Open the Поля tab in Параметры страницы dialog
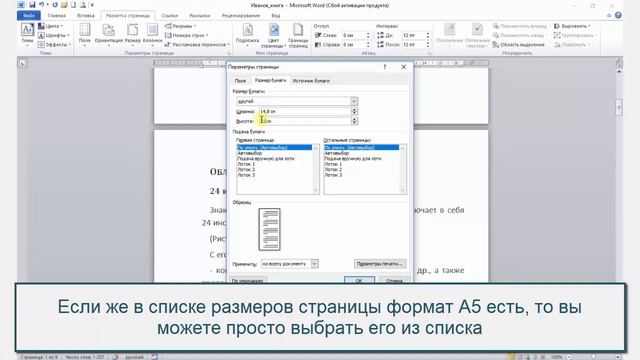Image resolution: width=640 pixels, height=360 pixels. click(240, 81)
